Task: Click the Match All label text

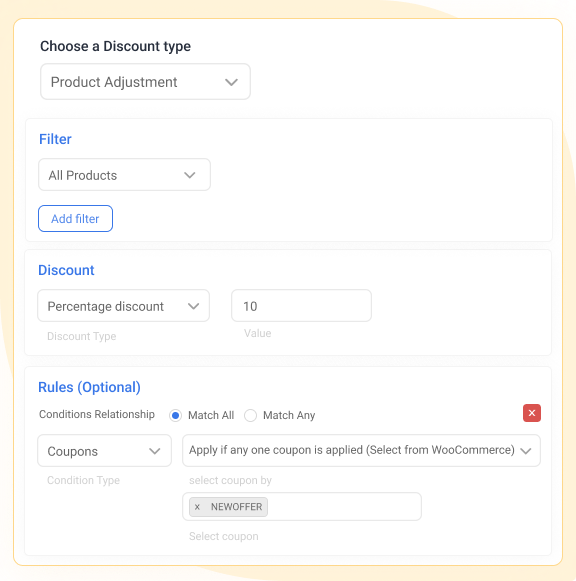Action: [x=211, y=415]
